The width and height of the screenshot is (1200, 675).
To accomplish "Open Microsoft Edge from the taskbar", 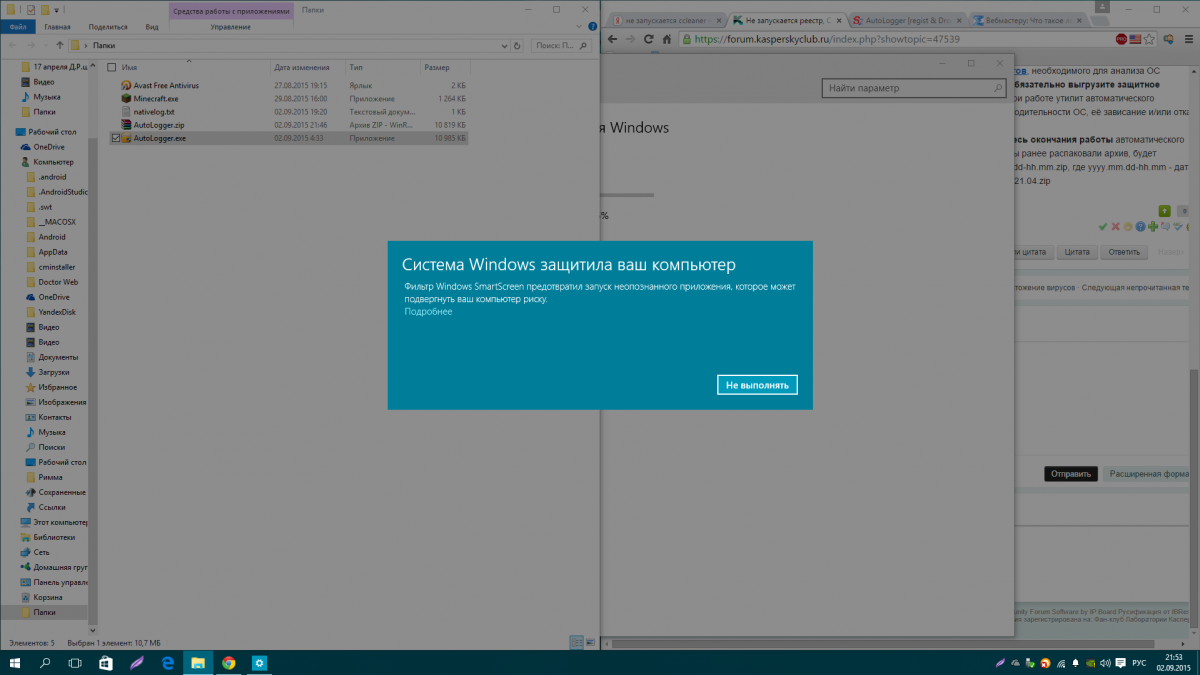I will pyautogui.click(x=168, y=663).
